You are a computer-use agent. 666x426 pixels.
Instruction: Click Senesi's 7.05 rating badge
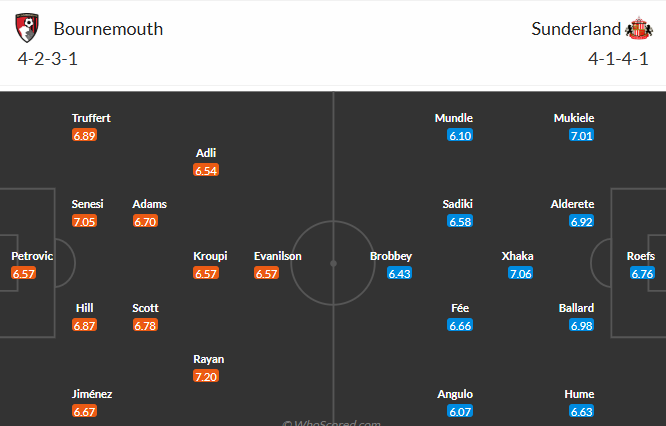[x=84, y=221]
